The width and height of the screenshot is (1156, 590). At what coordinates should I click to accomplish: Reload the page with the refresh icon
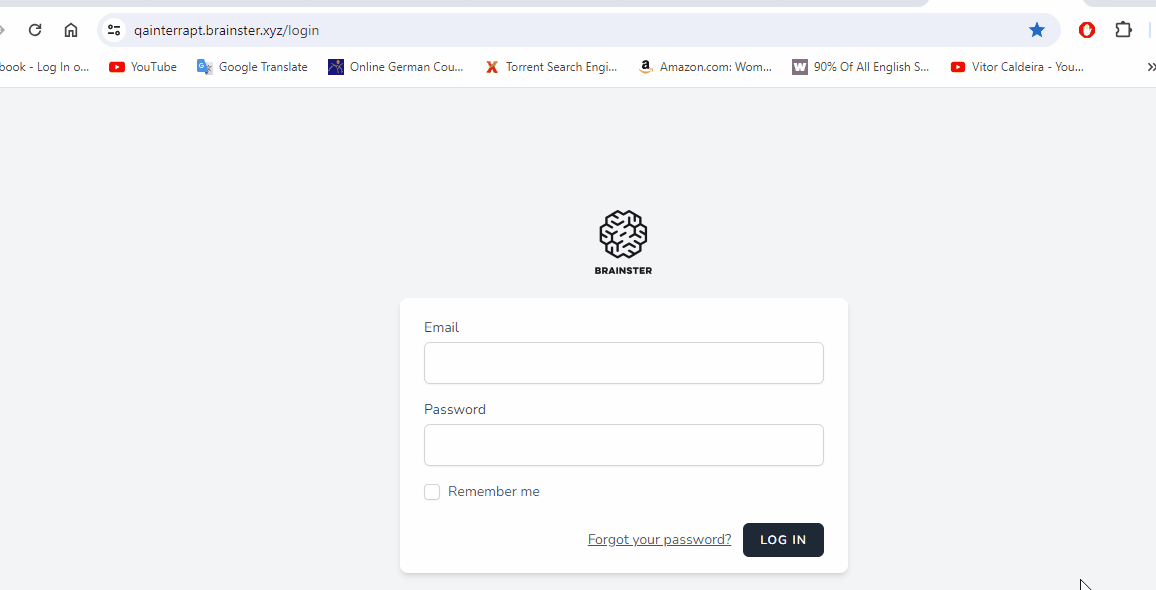[35, 30]
